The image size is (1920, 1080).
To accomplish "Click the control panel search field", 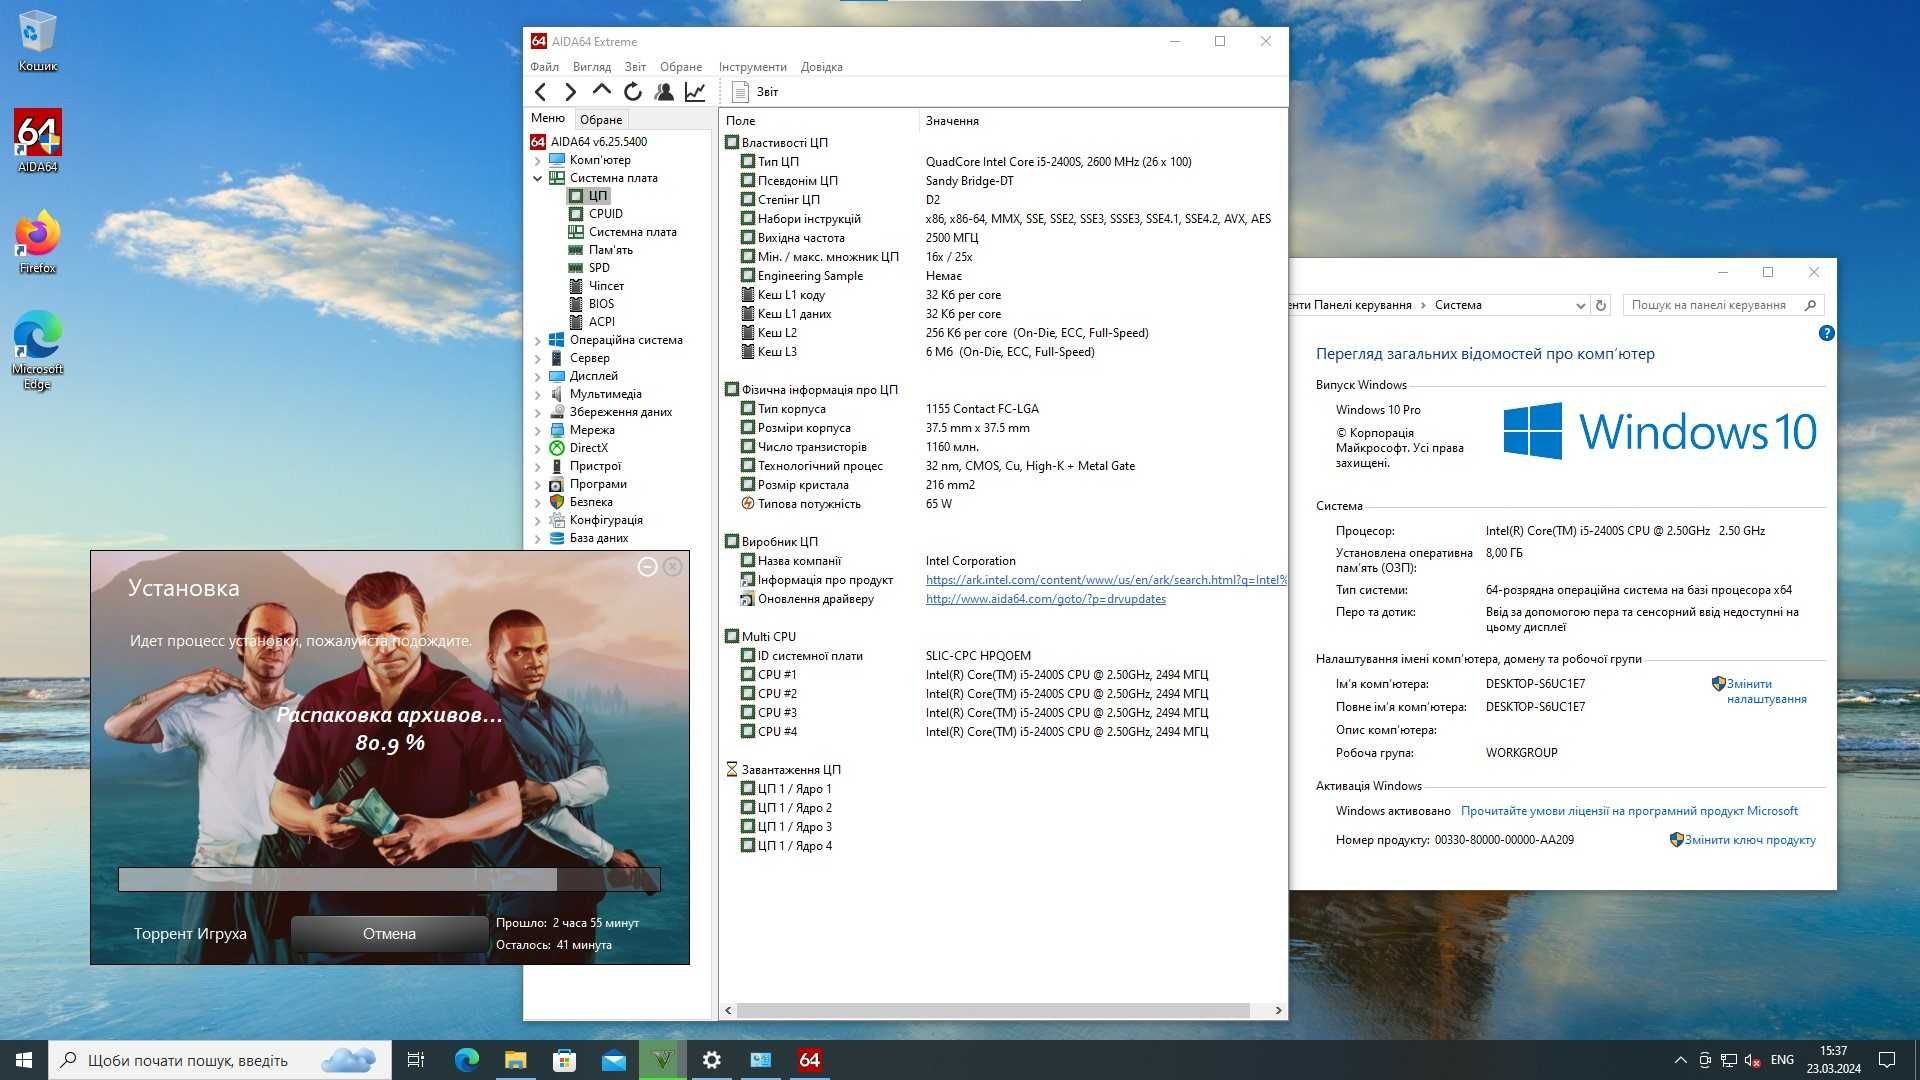I will tap(1723, 305).
